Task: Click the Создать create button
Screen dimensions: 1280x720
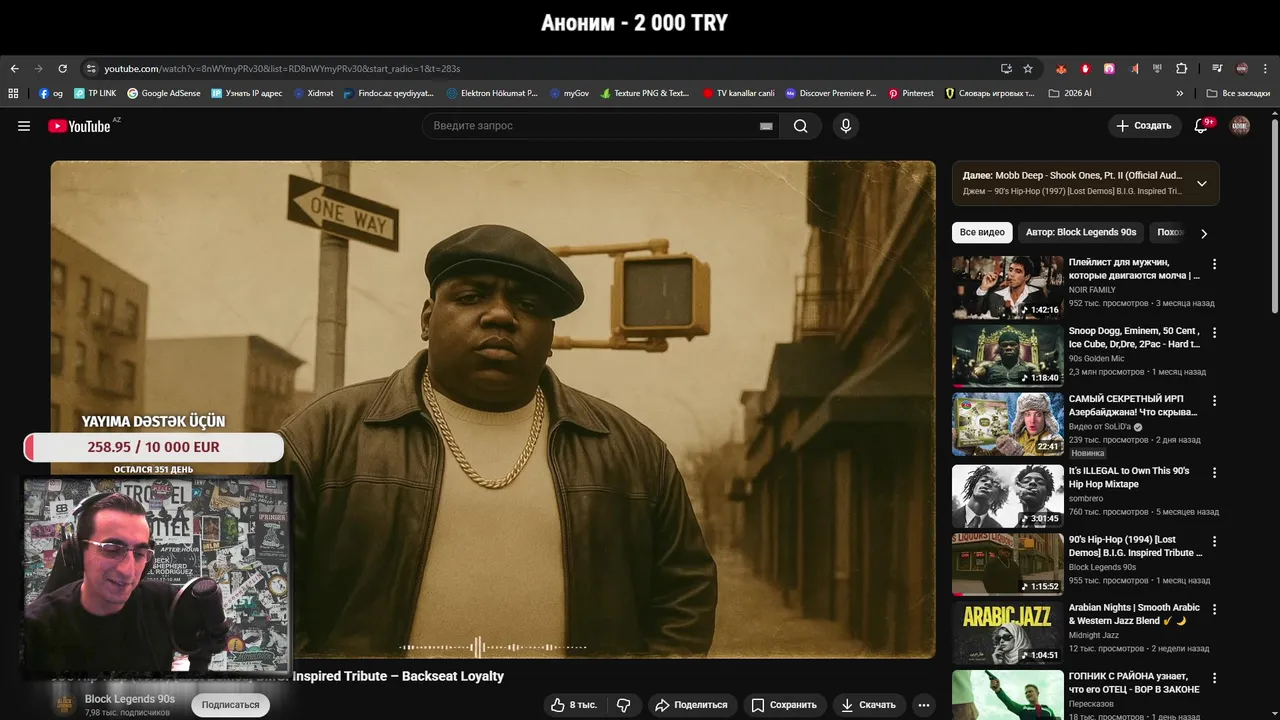Action: tap(1144, 126)
